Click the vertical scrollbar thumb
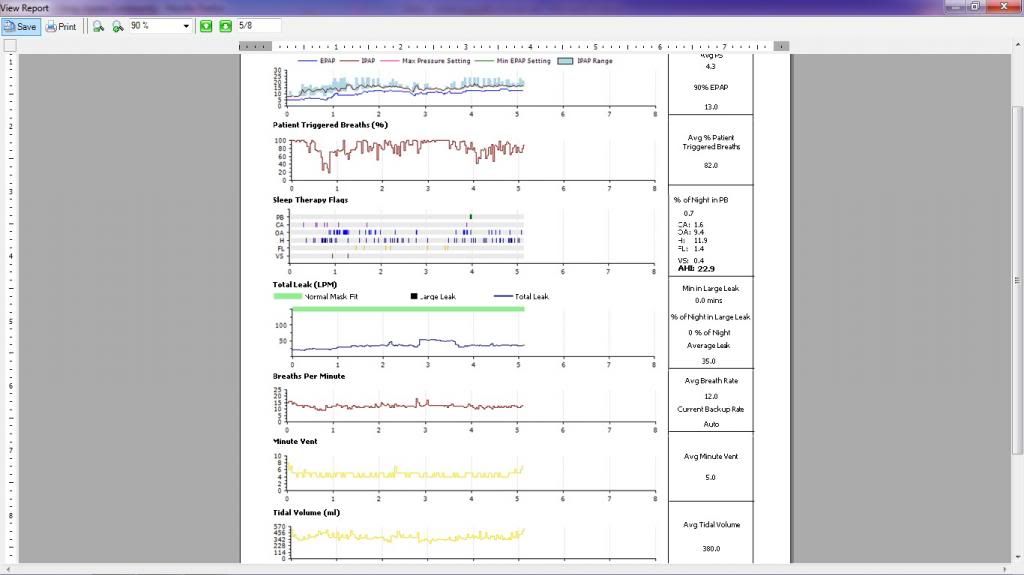Viewport: 1024px width, 575px height. pos(1017,280)
